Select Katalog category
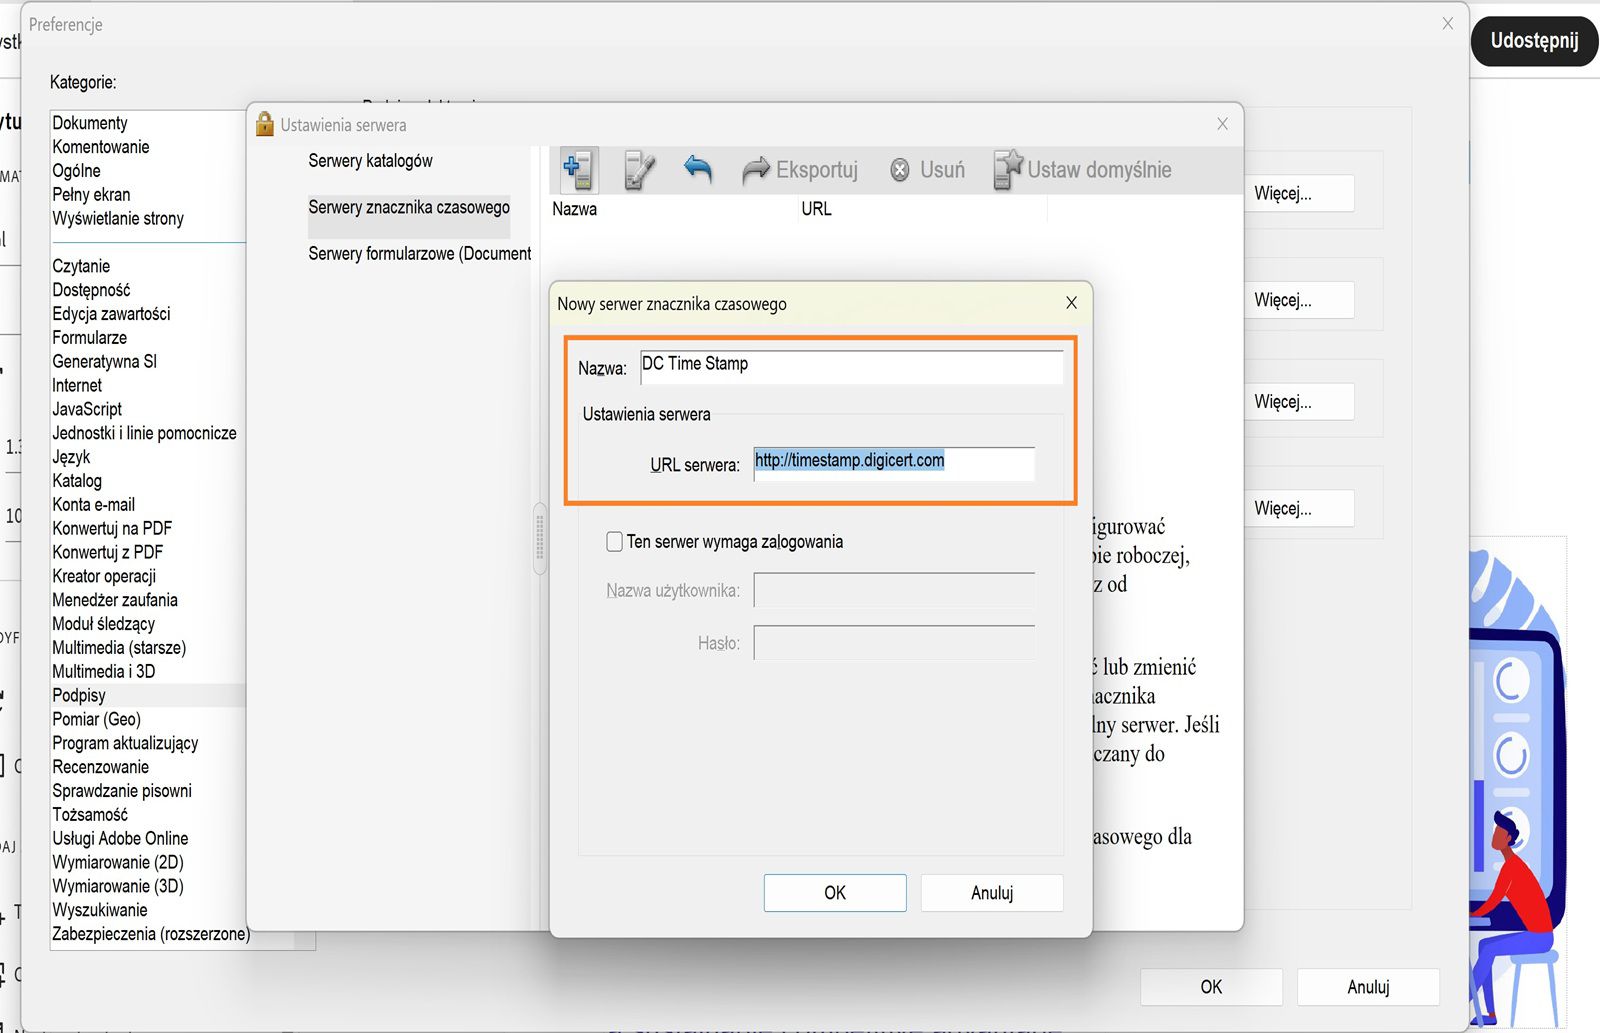 pyautogui.click(x=77, y=481)
